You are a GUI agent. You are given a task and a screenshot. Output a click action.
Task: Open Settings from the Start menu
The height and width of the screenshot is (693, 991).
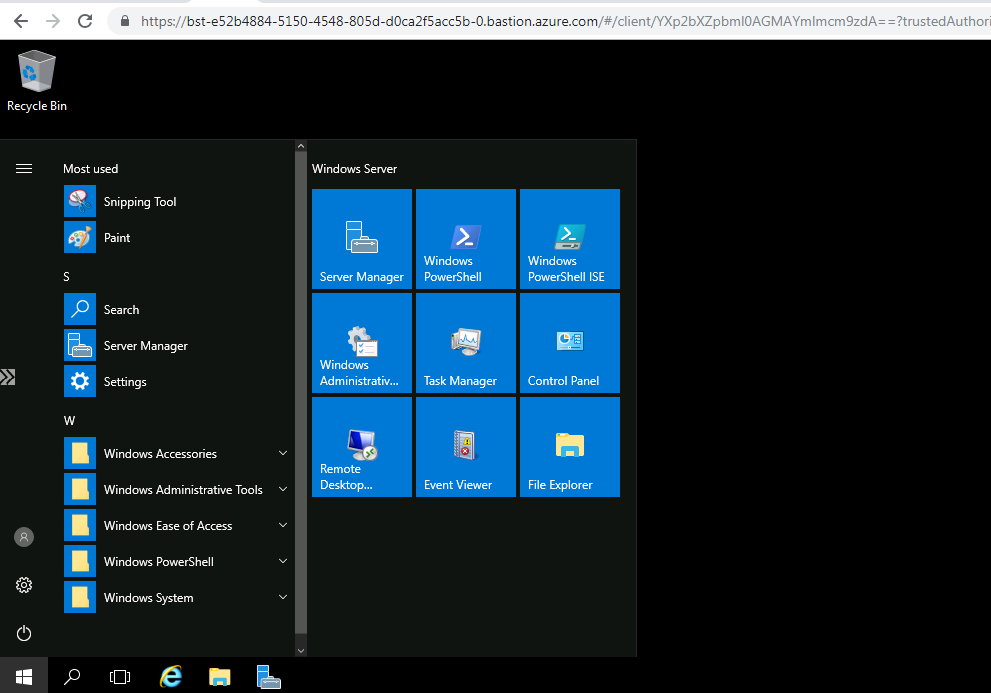coord(125,381)
